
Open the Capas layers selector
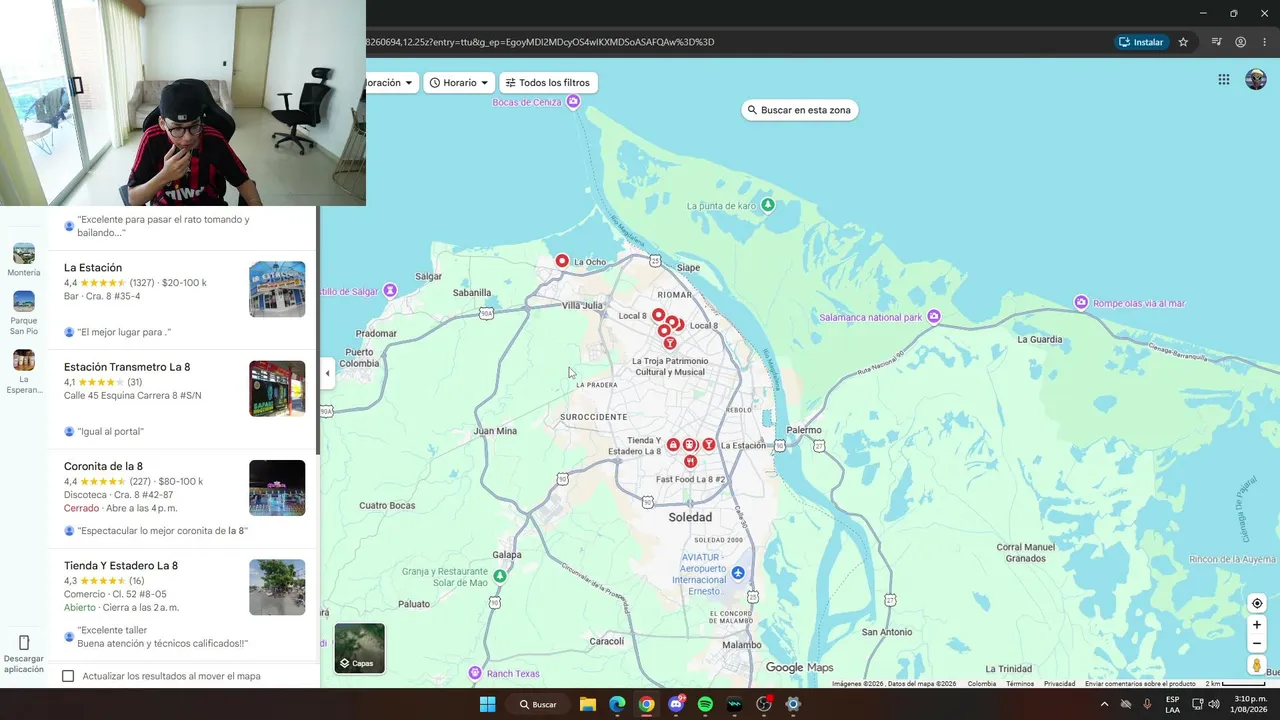coord(359,649)
